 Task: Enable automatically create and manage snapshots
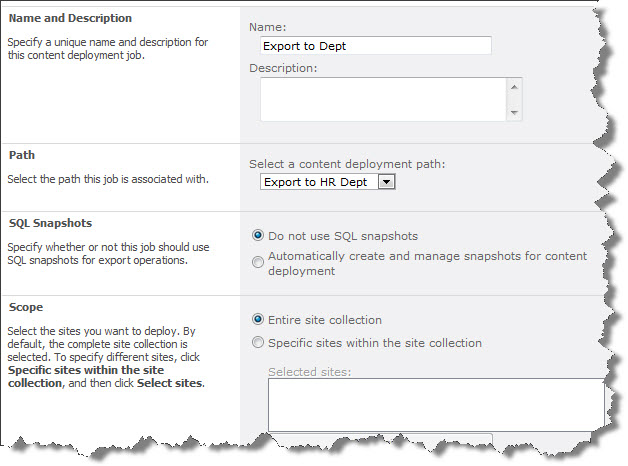click(259, 262)
